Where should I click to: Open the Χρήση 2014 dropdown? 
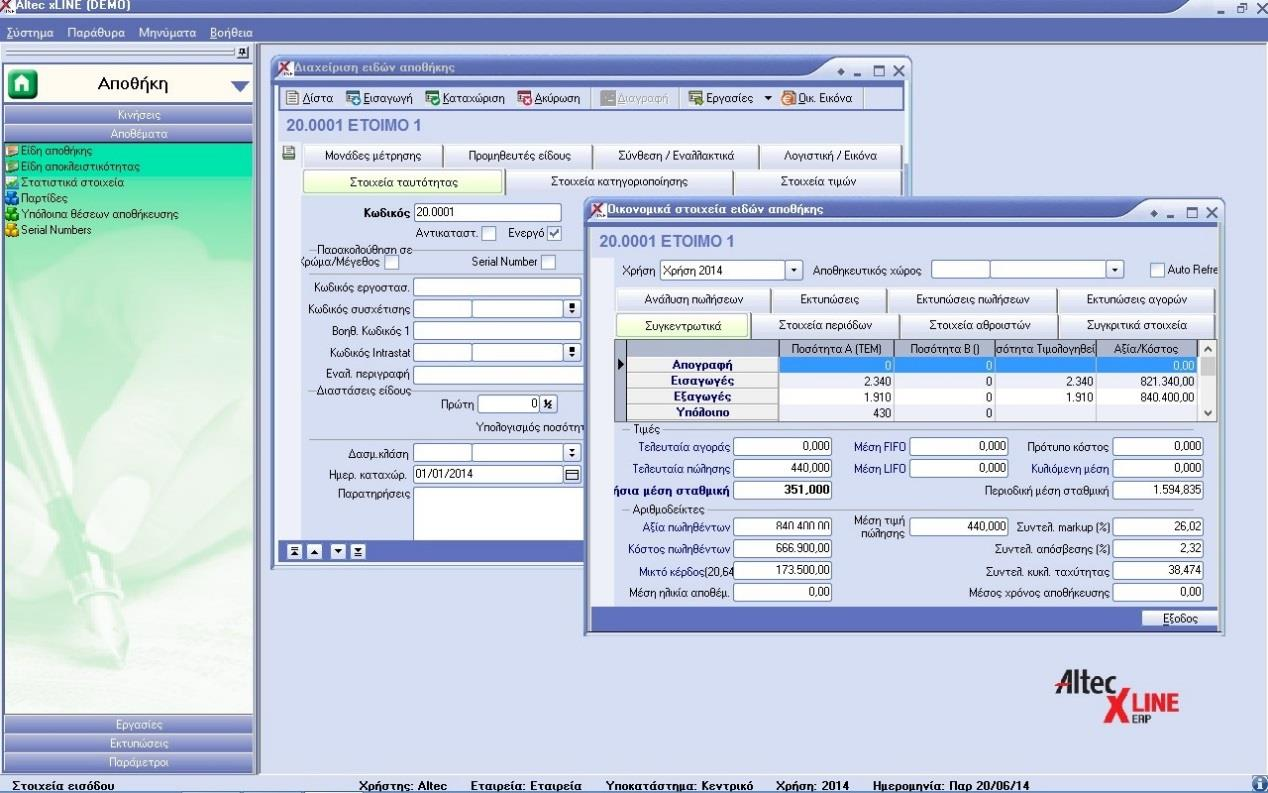click(x=795, y=270)
